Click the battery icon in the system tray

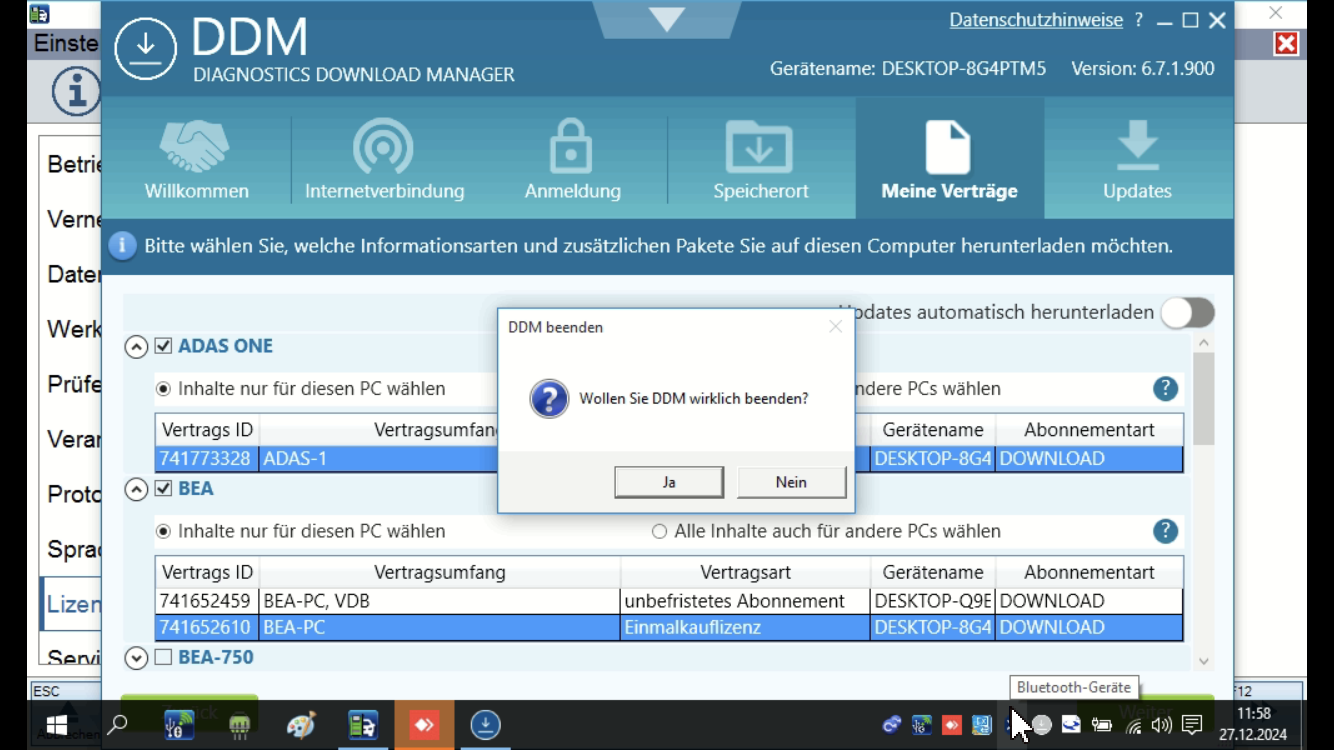tap(1101, 725)
